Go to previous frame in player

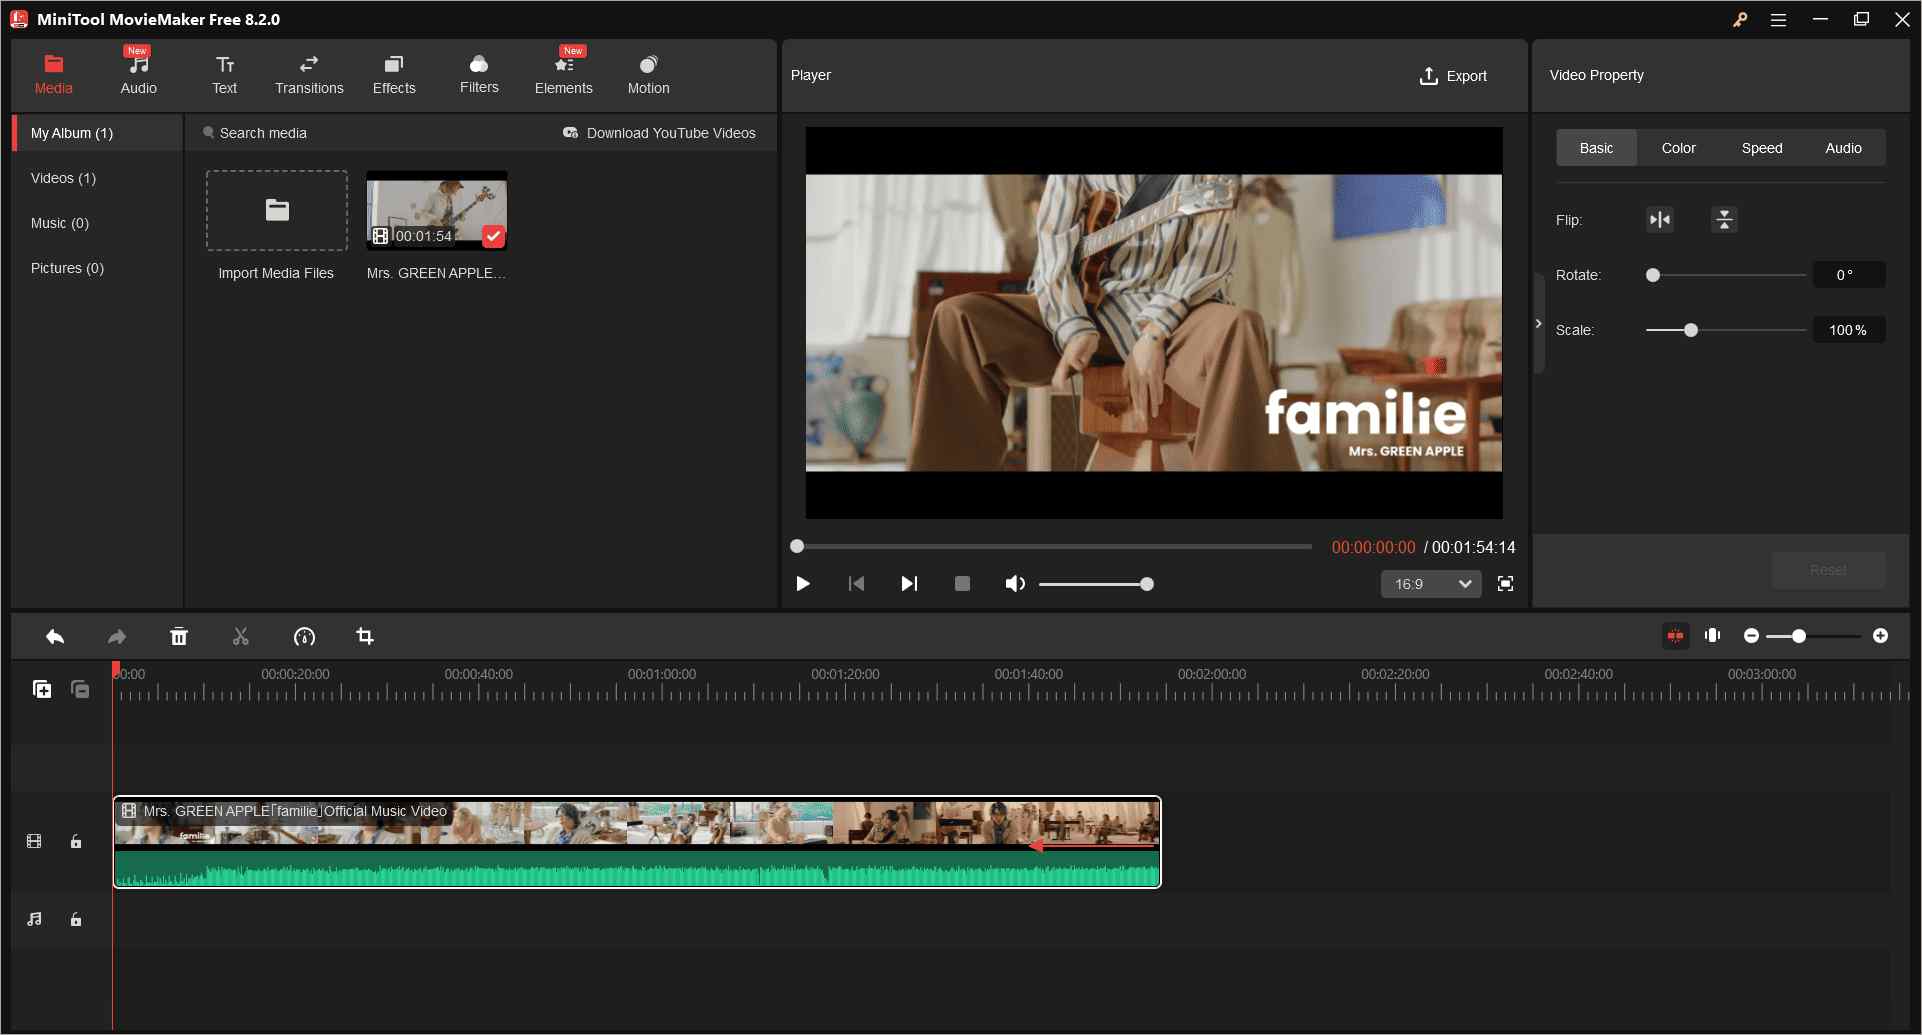(x=856, y=584)
